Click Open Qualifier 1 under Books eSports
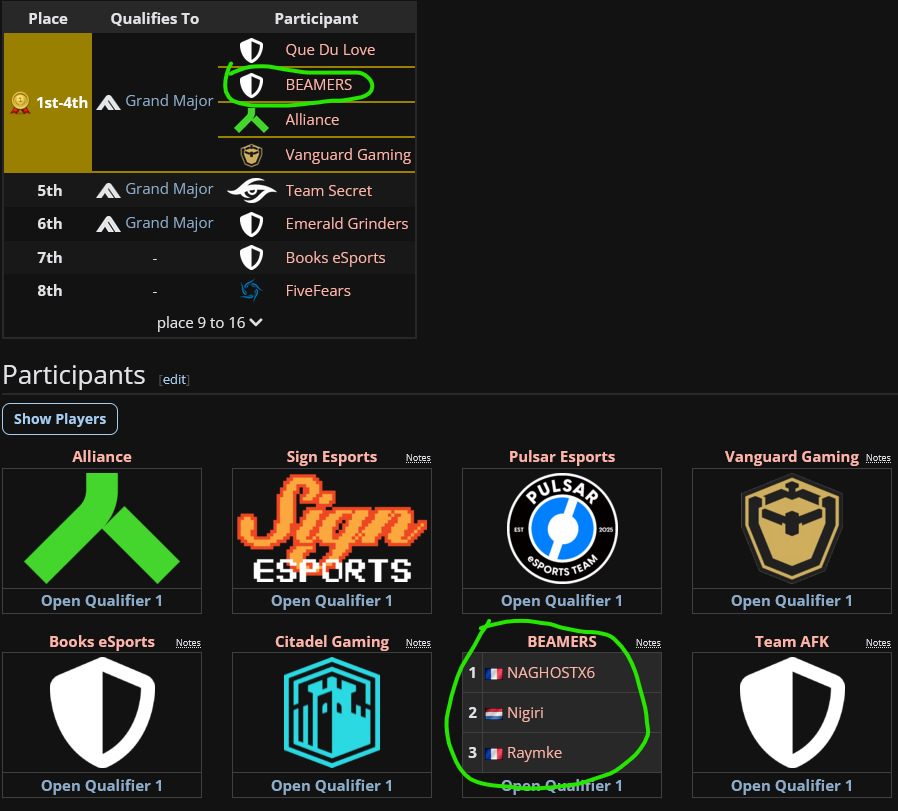This screenshot has height=811, width=898. (x=102, y=786)
